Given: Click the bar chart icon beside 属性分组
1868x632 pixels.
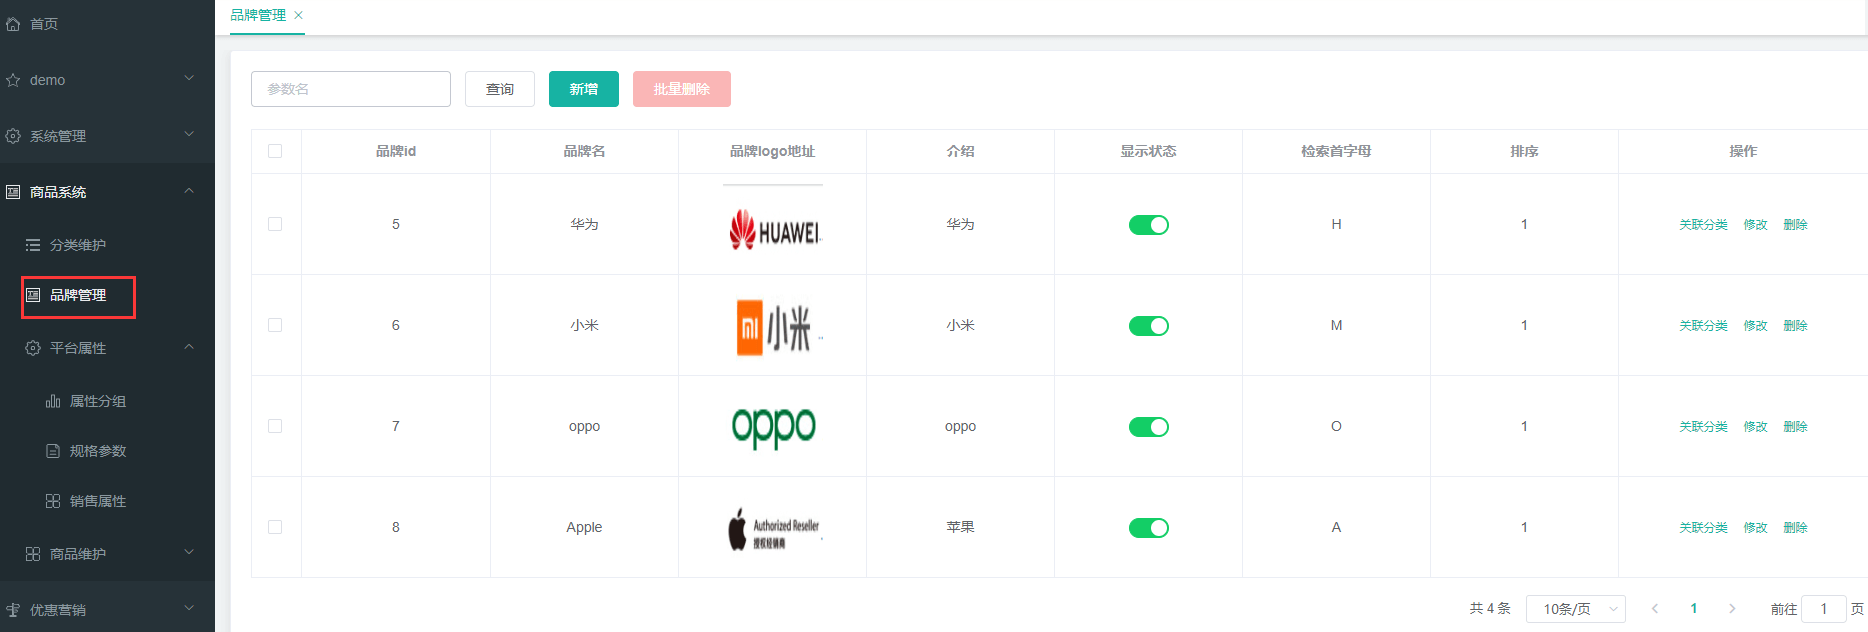Looking at the screenshot, I should pos(53,401).
